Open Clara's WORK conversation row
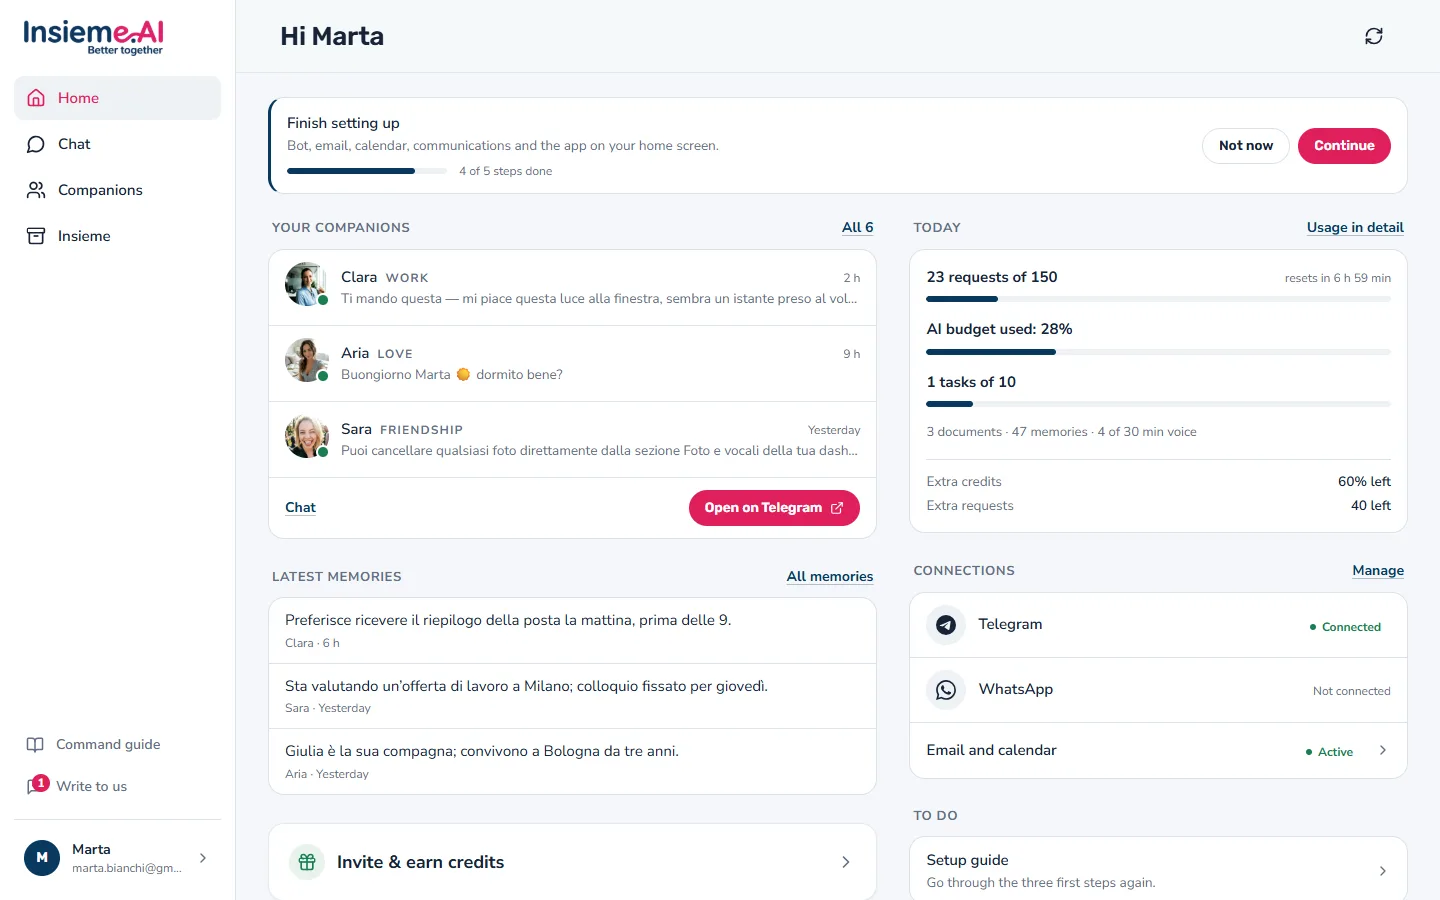 (572, 288)
